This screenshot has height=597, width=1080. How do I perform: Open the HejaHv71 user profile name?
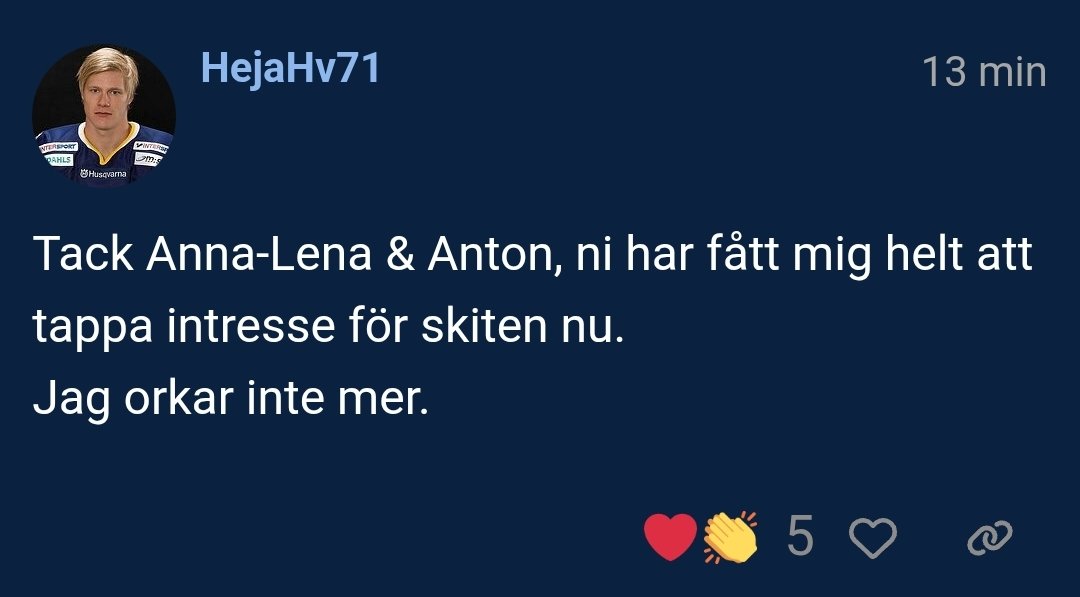[290, 69]
